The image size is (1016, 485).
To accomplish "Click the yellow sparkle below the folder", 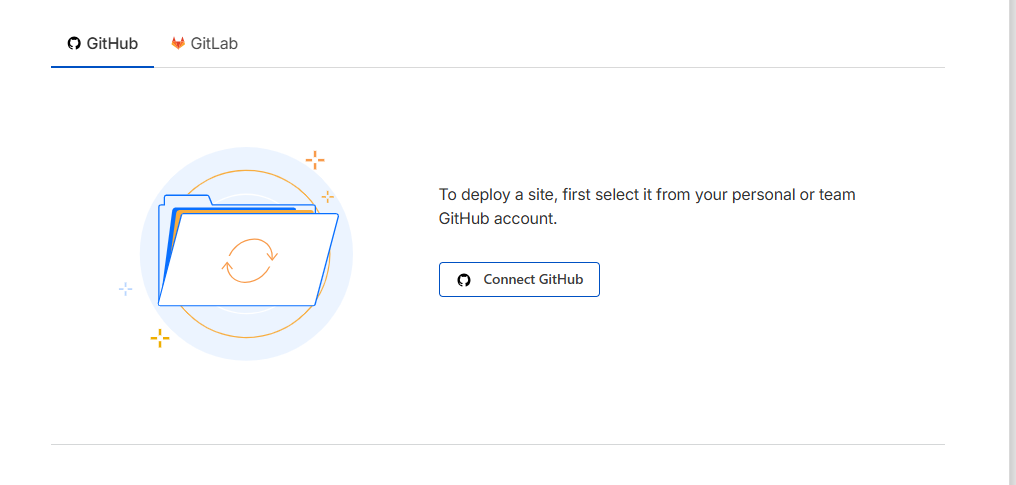I will (x=159, y=338).
